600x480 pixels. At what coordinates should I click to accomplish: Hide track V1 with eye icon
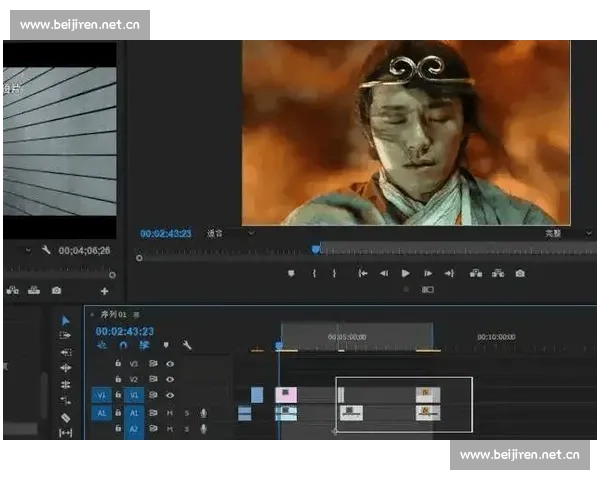click(170, 395)
